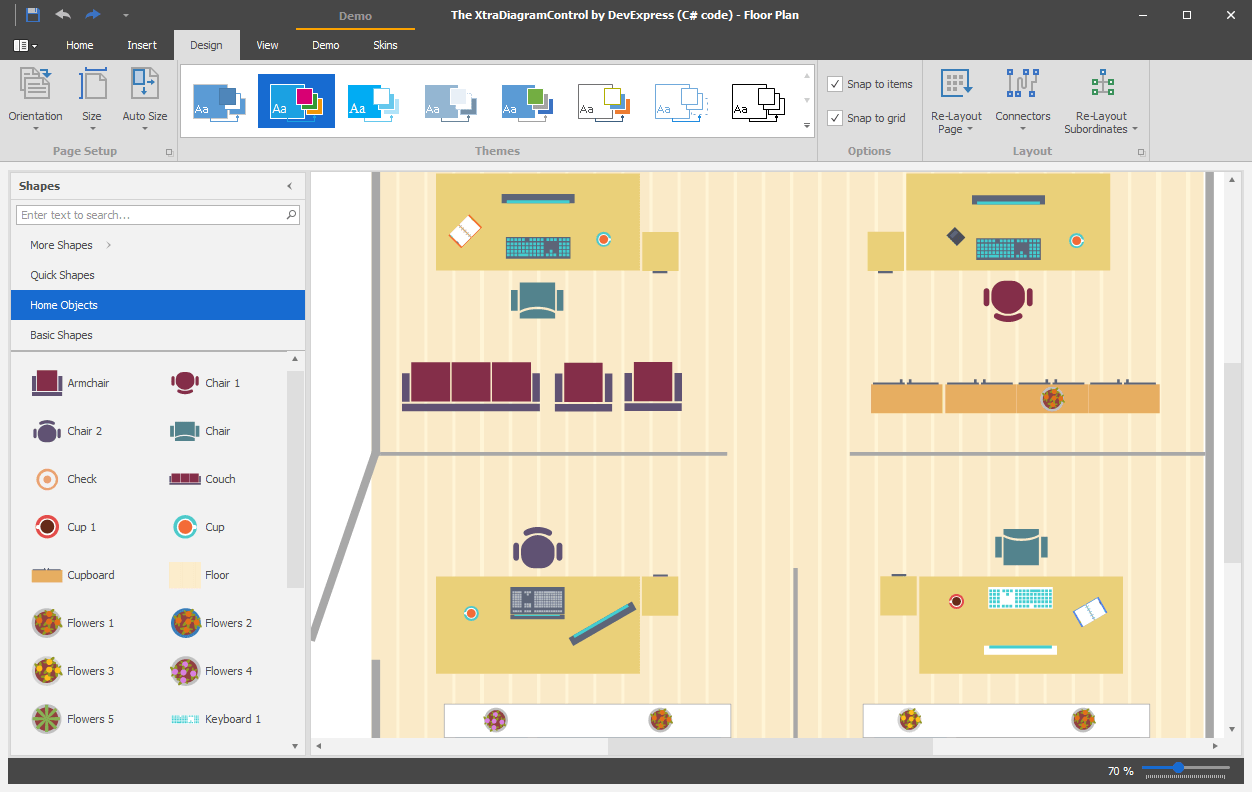Click the shapes search text field
This screenshot has width=1252, height=792.
[150, 215]
